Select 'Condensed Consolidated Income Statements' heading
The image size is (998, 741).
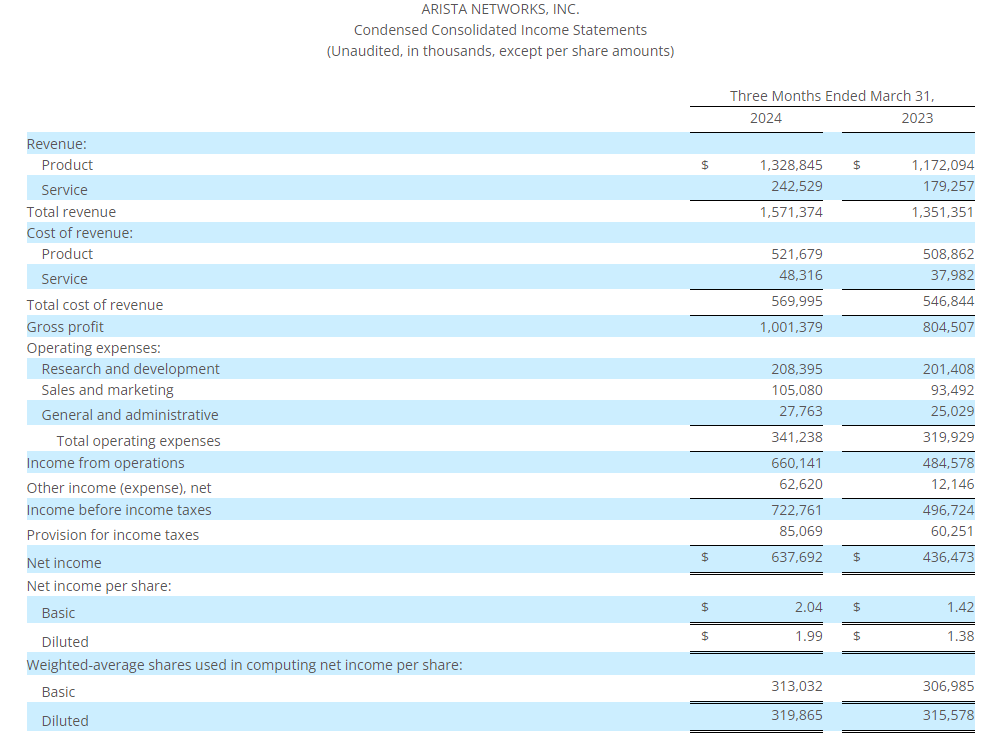pos(500,30)
